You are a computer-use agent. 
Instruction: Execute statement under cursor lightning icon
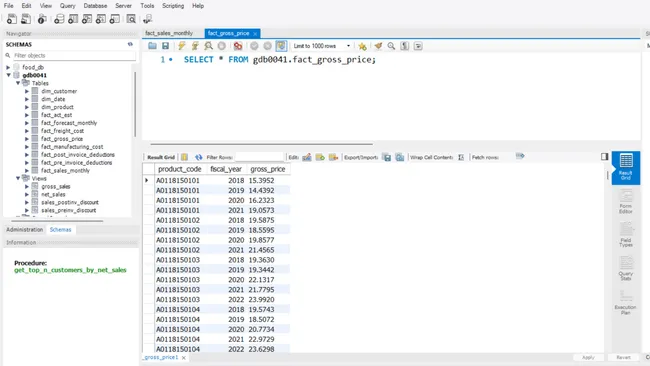[x=195, y=46]
